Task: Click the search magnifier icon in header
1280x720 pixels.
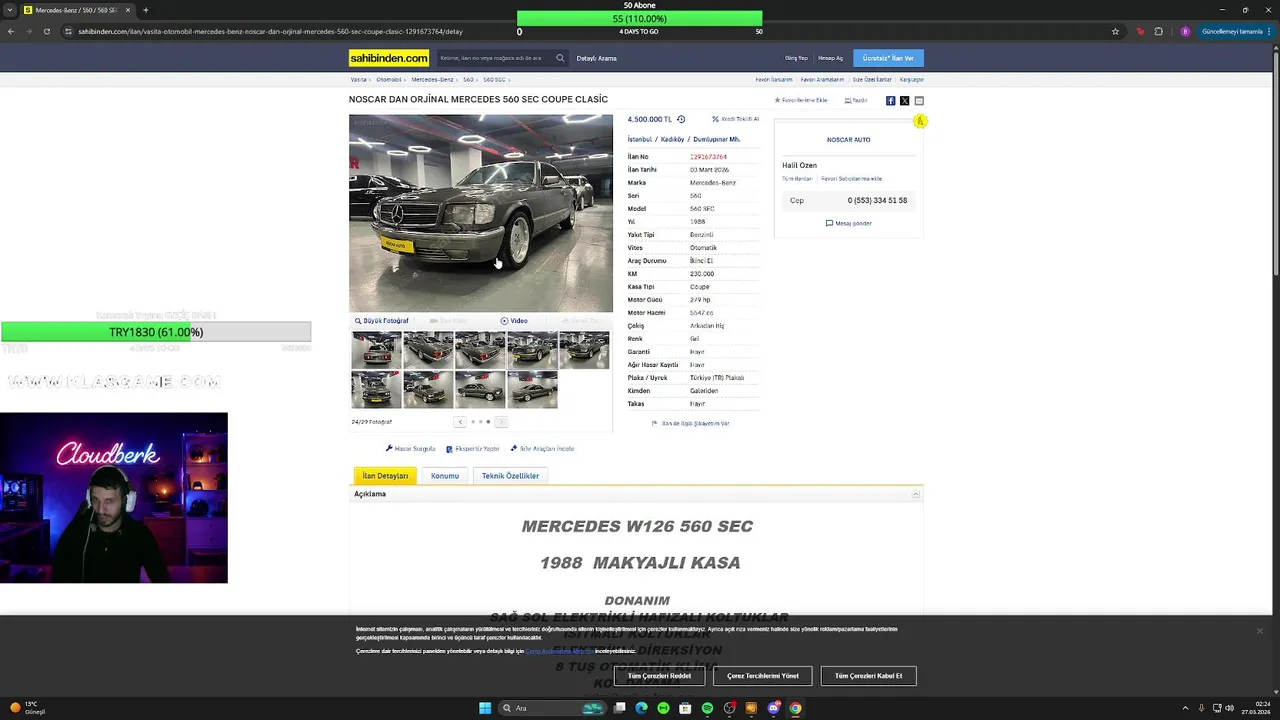Action: click(560, 58)
